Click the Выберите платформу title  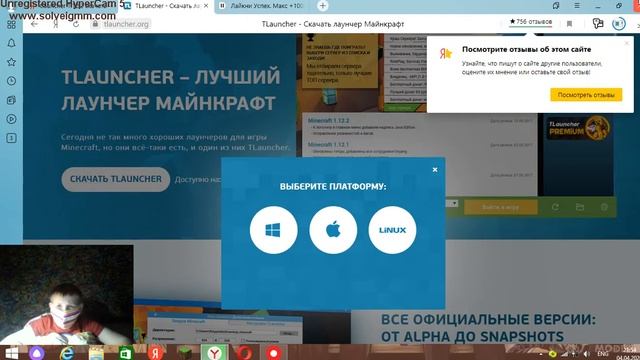tap(333, 187)
